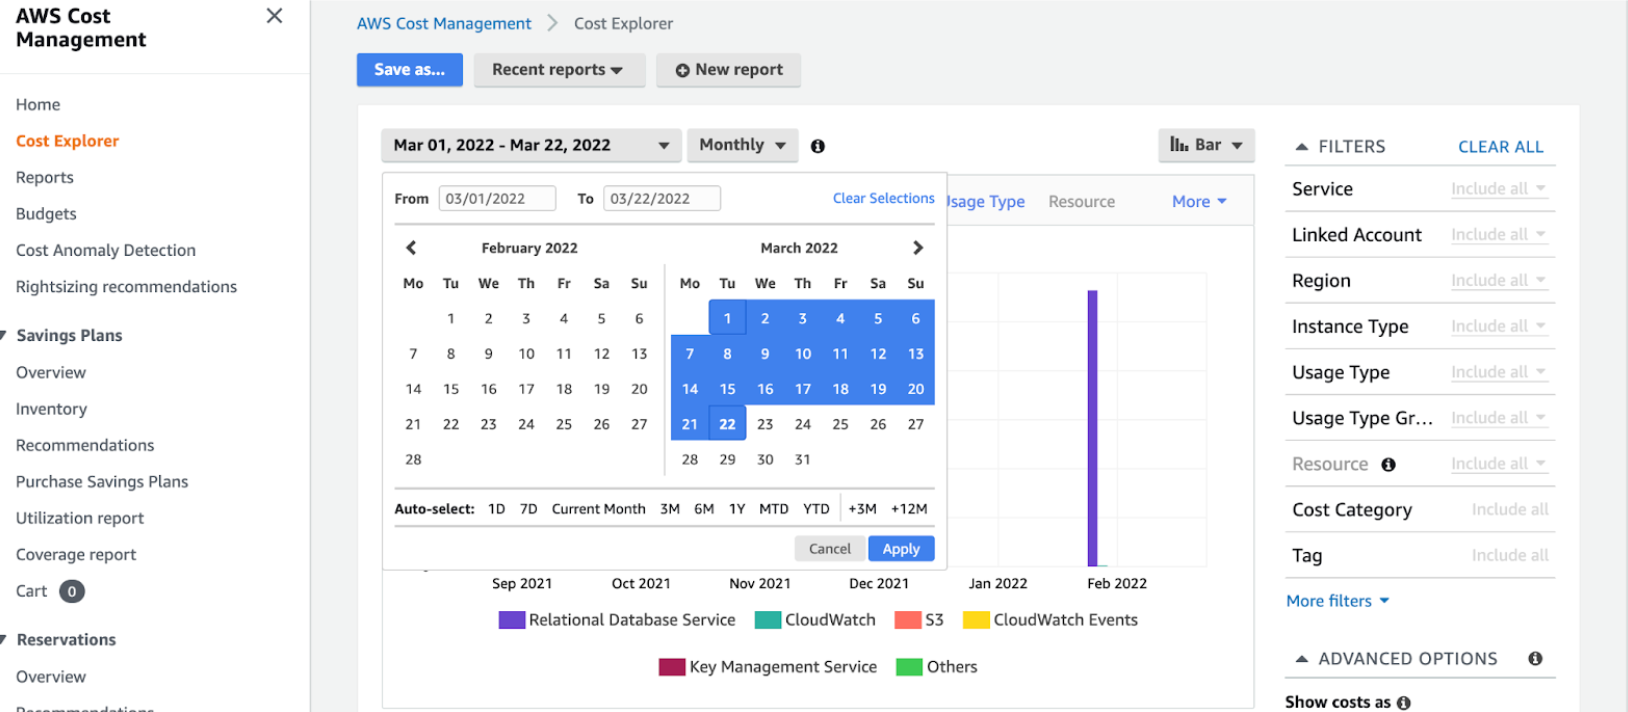Open the Bar chart type dropdown
Screen dimensions: 1628x712
[x=1206, y=145]
